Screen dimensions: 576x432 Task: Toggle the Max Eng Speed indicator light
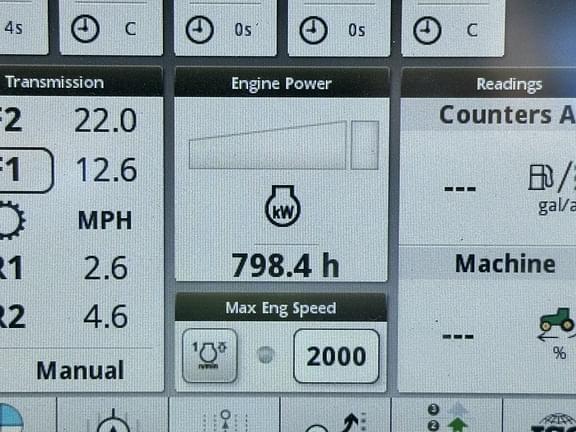click(266, 355)
